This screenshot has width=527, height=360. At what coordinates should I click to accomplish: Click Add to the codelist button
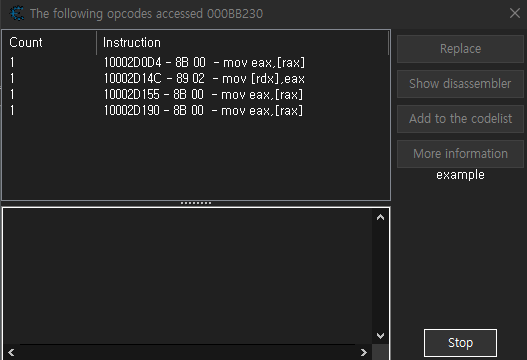pos(460,119)
